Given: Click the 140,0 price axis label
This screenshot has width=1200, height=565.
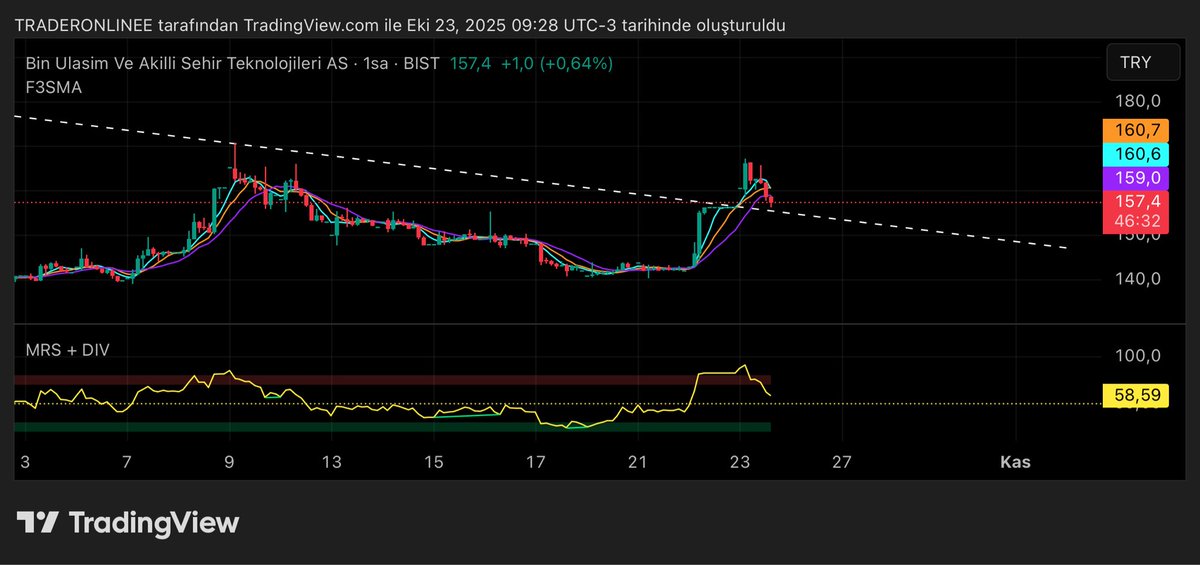Looking at the screenshot, I should tap(1138, 279).
